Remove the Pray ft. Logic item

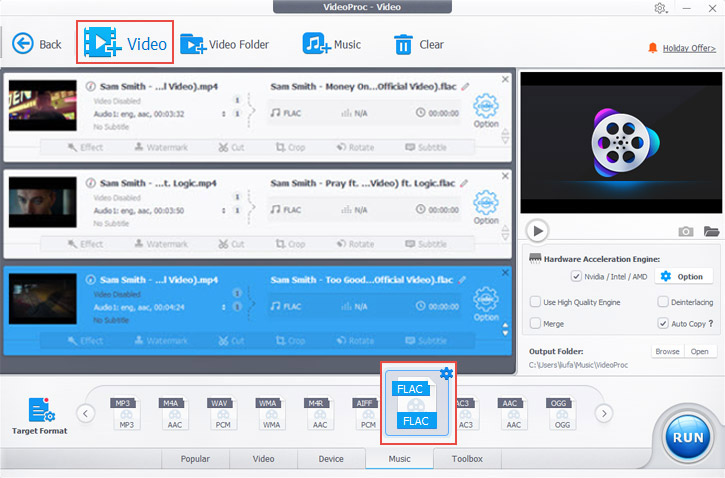[505, 176]
